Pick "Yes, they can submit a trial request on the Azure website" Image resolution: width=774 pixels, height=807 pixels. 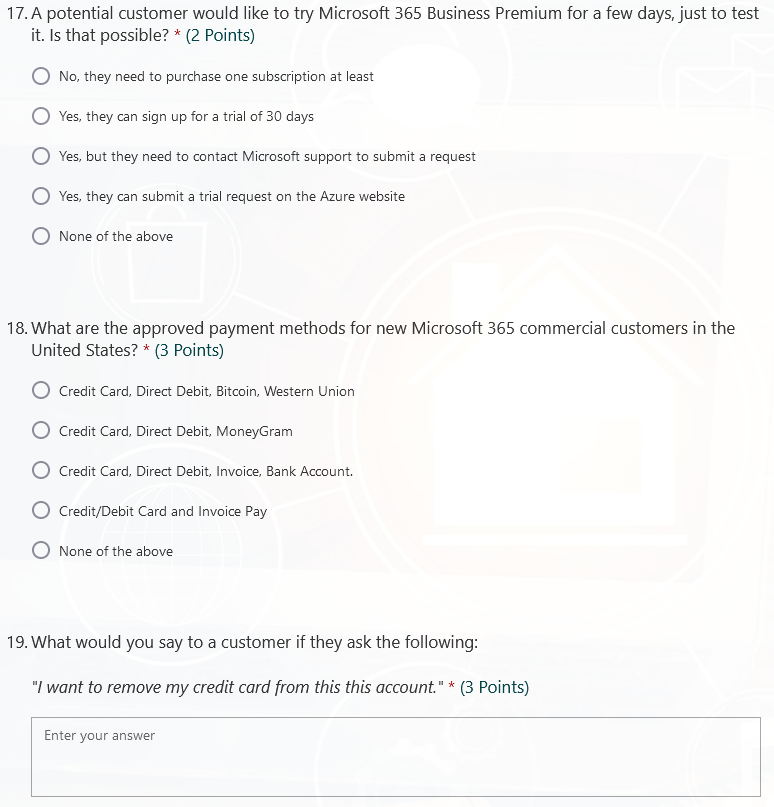pos(41,196)
